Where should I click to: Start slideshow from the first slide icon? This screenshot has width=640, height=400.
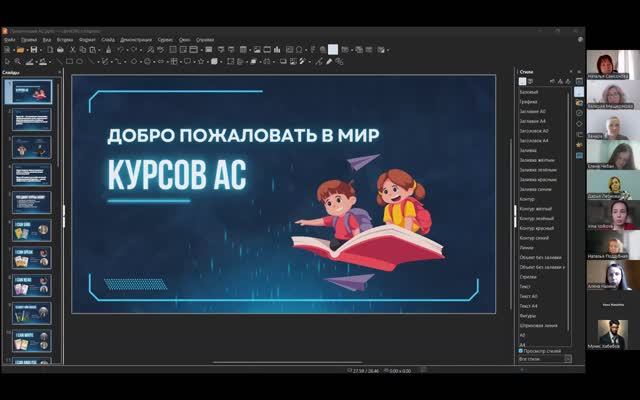(x=221, y=50)
